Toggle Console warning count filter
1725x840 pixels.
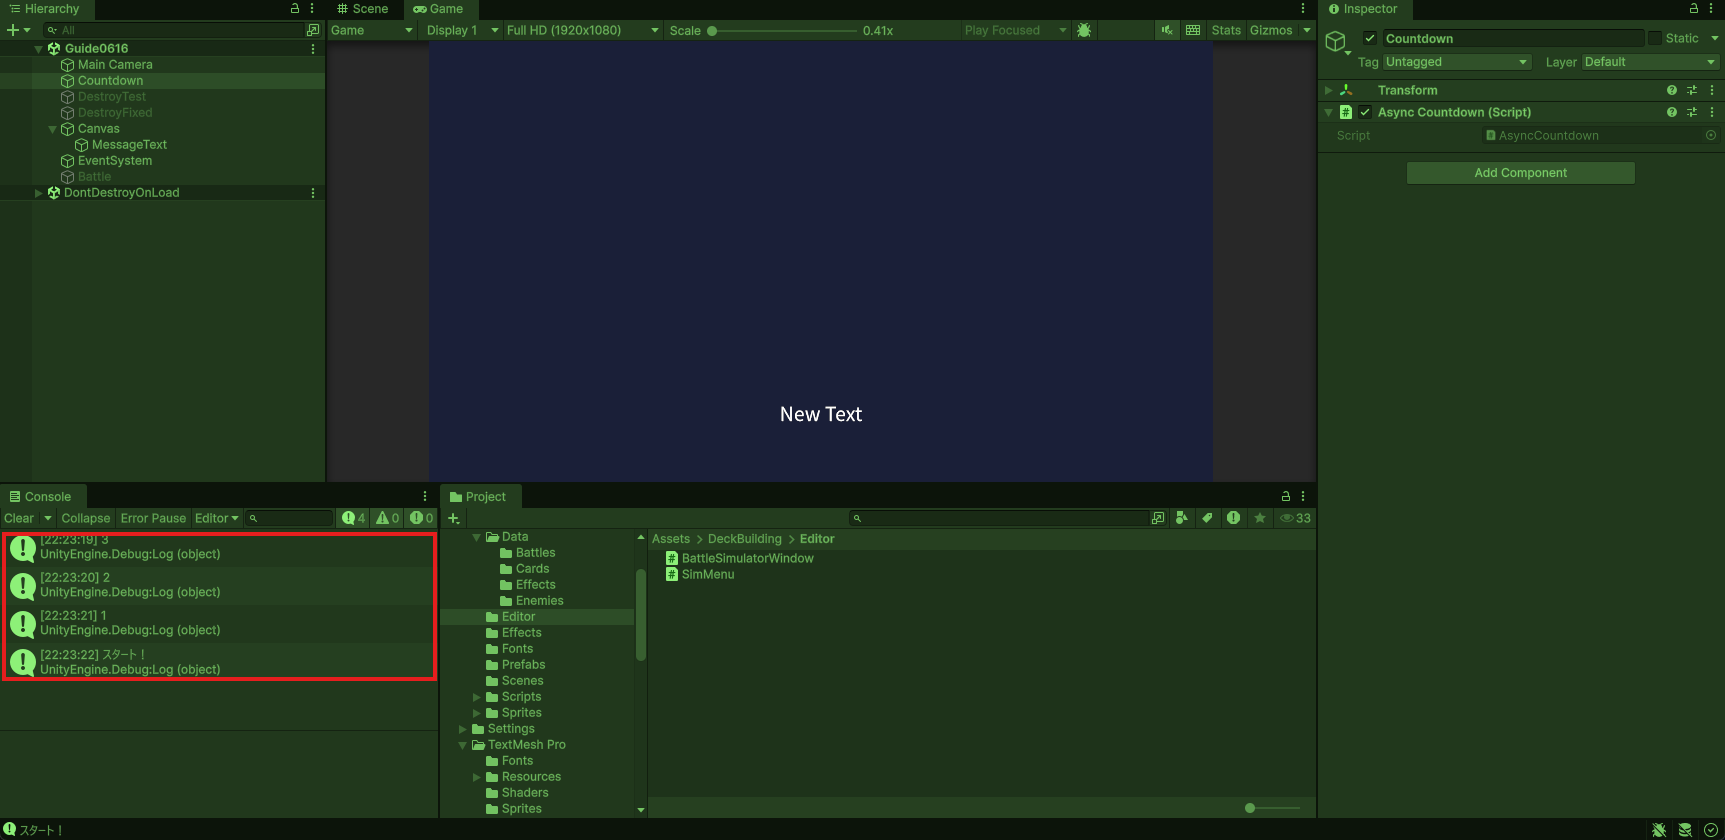click(388, 518)
